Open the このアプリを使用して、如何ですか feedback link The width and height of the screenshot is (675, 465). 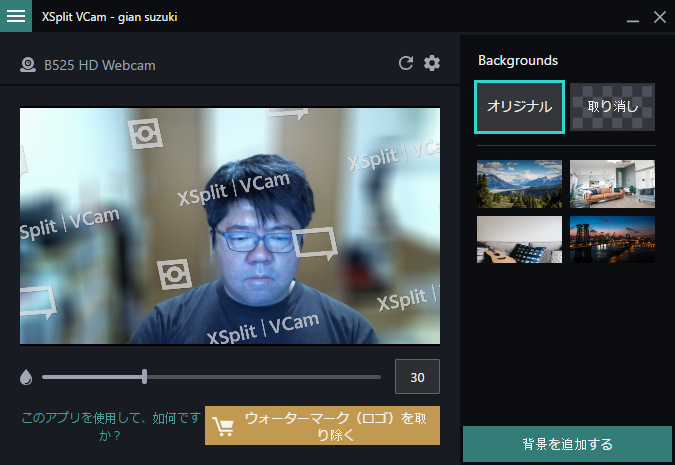[x=111, y=426]
